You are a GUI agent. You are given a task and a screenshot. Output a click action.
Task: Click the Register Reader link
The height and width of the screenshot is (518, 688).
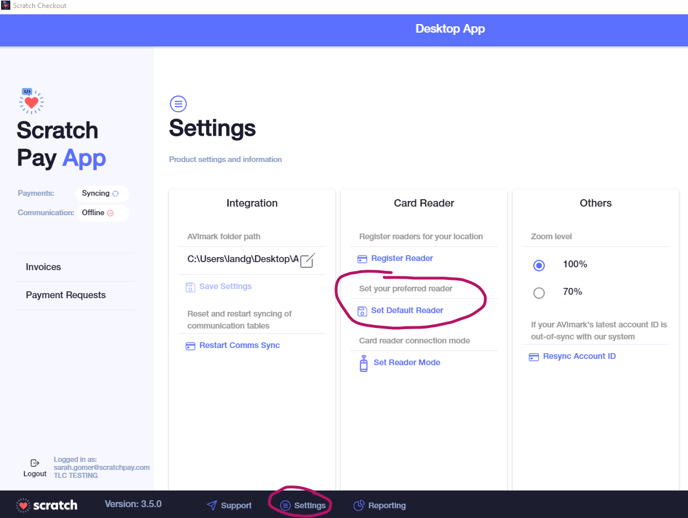[402, 258]
